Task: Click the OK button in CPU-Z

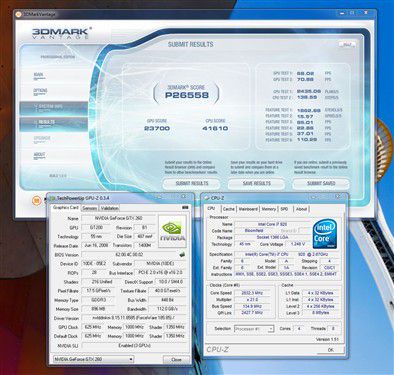Action: (x=330, y=350)
